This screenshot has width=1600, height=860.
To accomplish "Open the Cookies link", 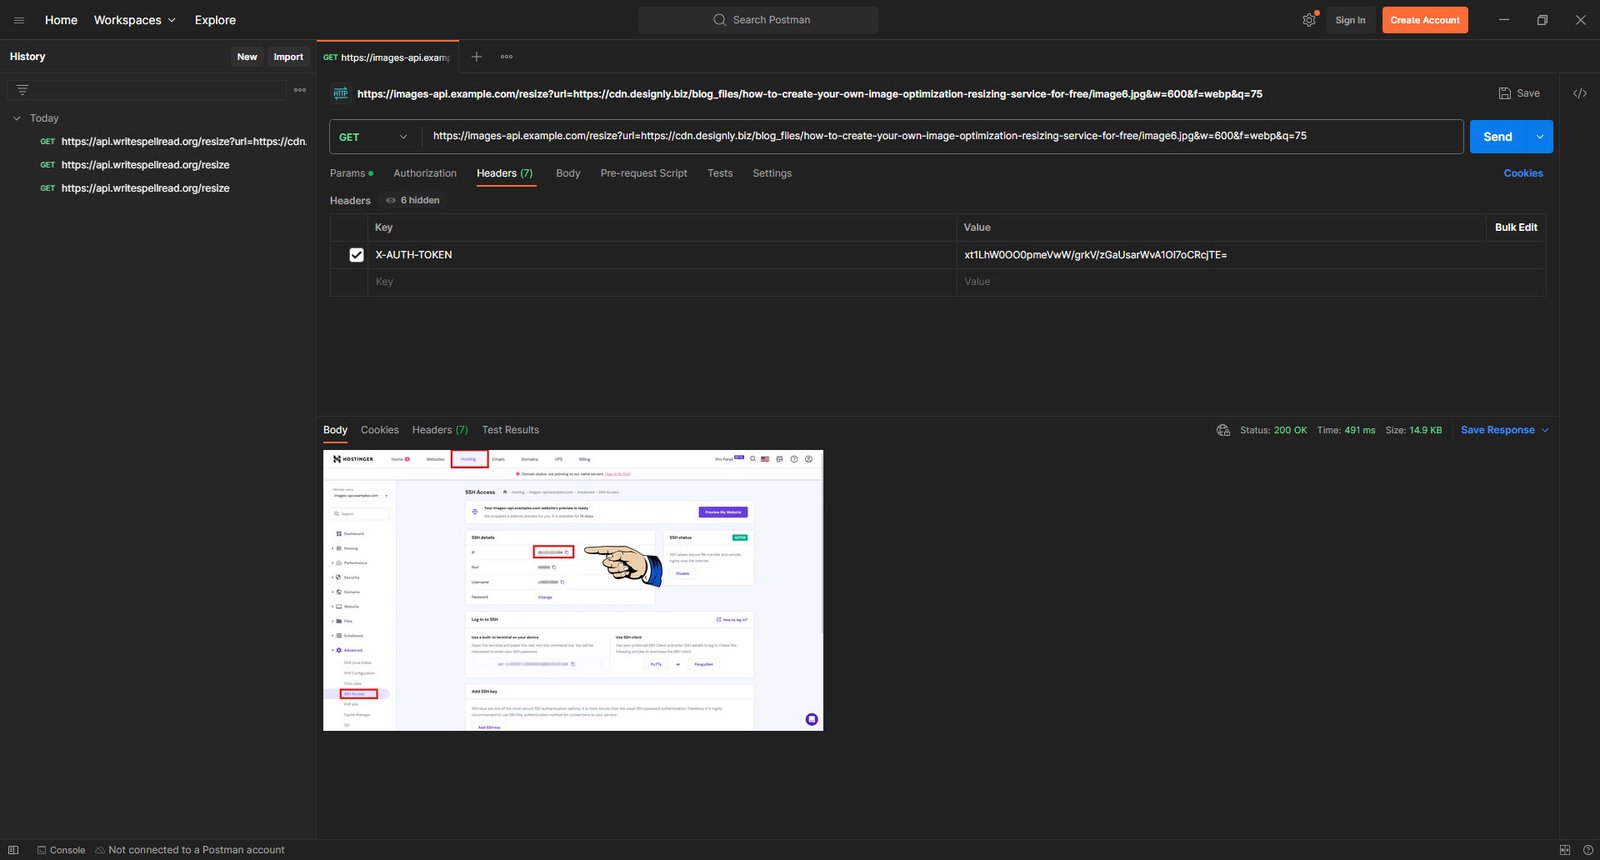I will [1523, 173].
